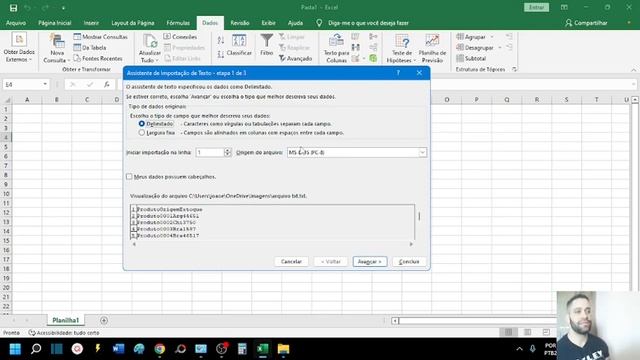Click Atualizar Tudo refresh icon
The height and width of the screenshot is (360, 640).
coord(150,42)
